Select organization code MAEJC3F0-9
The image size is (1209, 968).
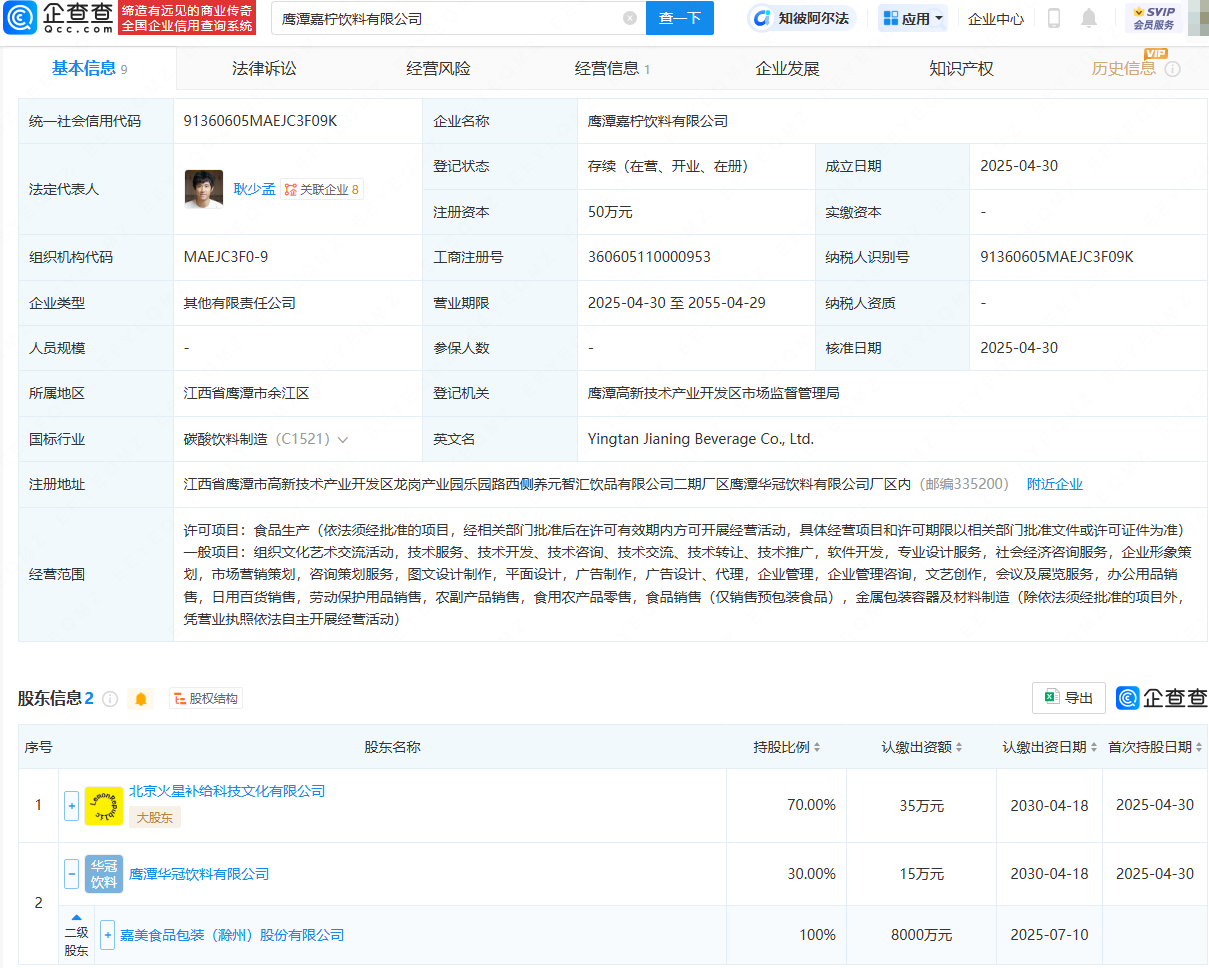226,257
